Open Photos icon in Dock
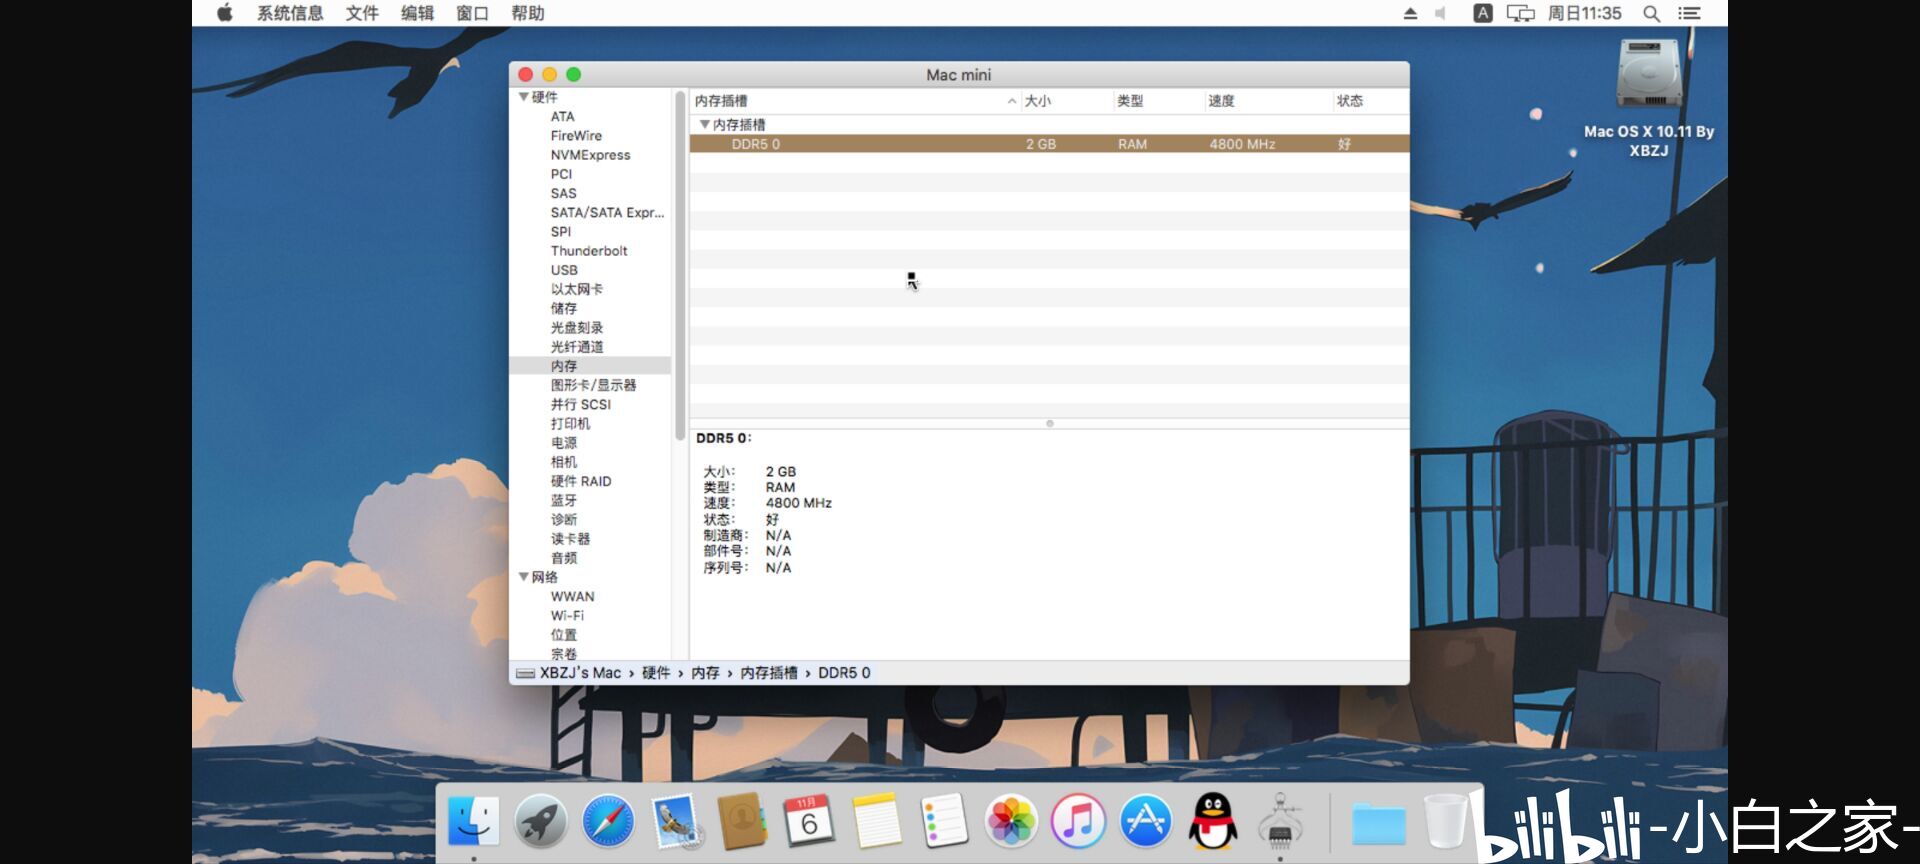1920x864 pixels. click(x=1011, y=822)
